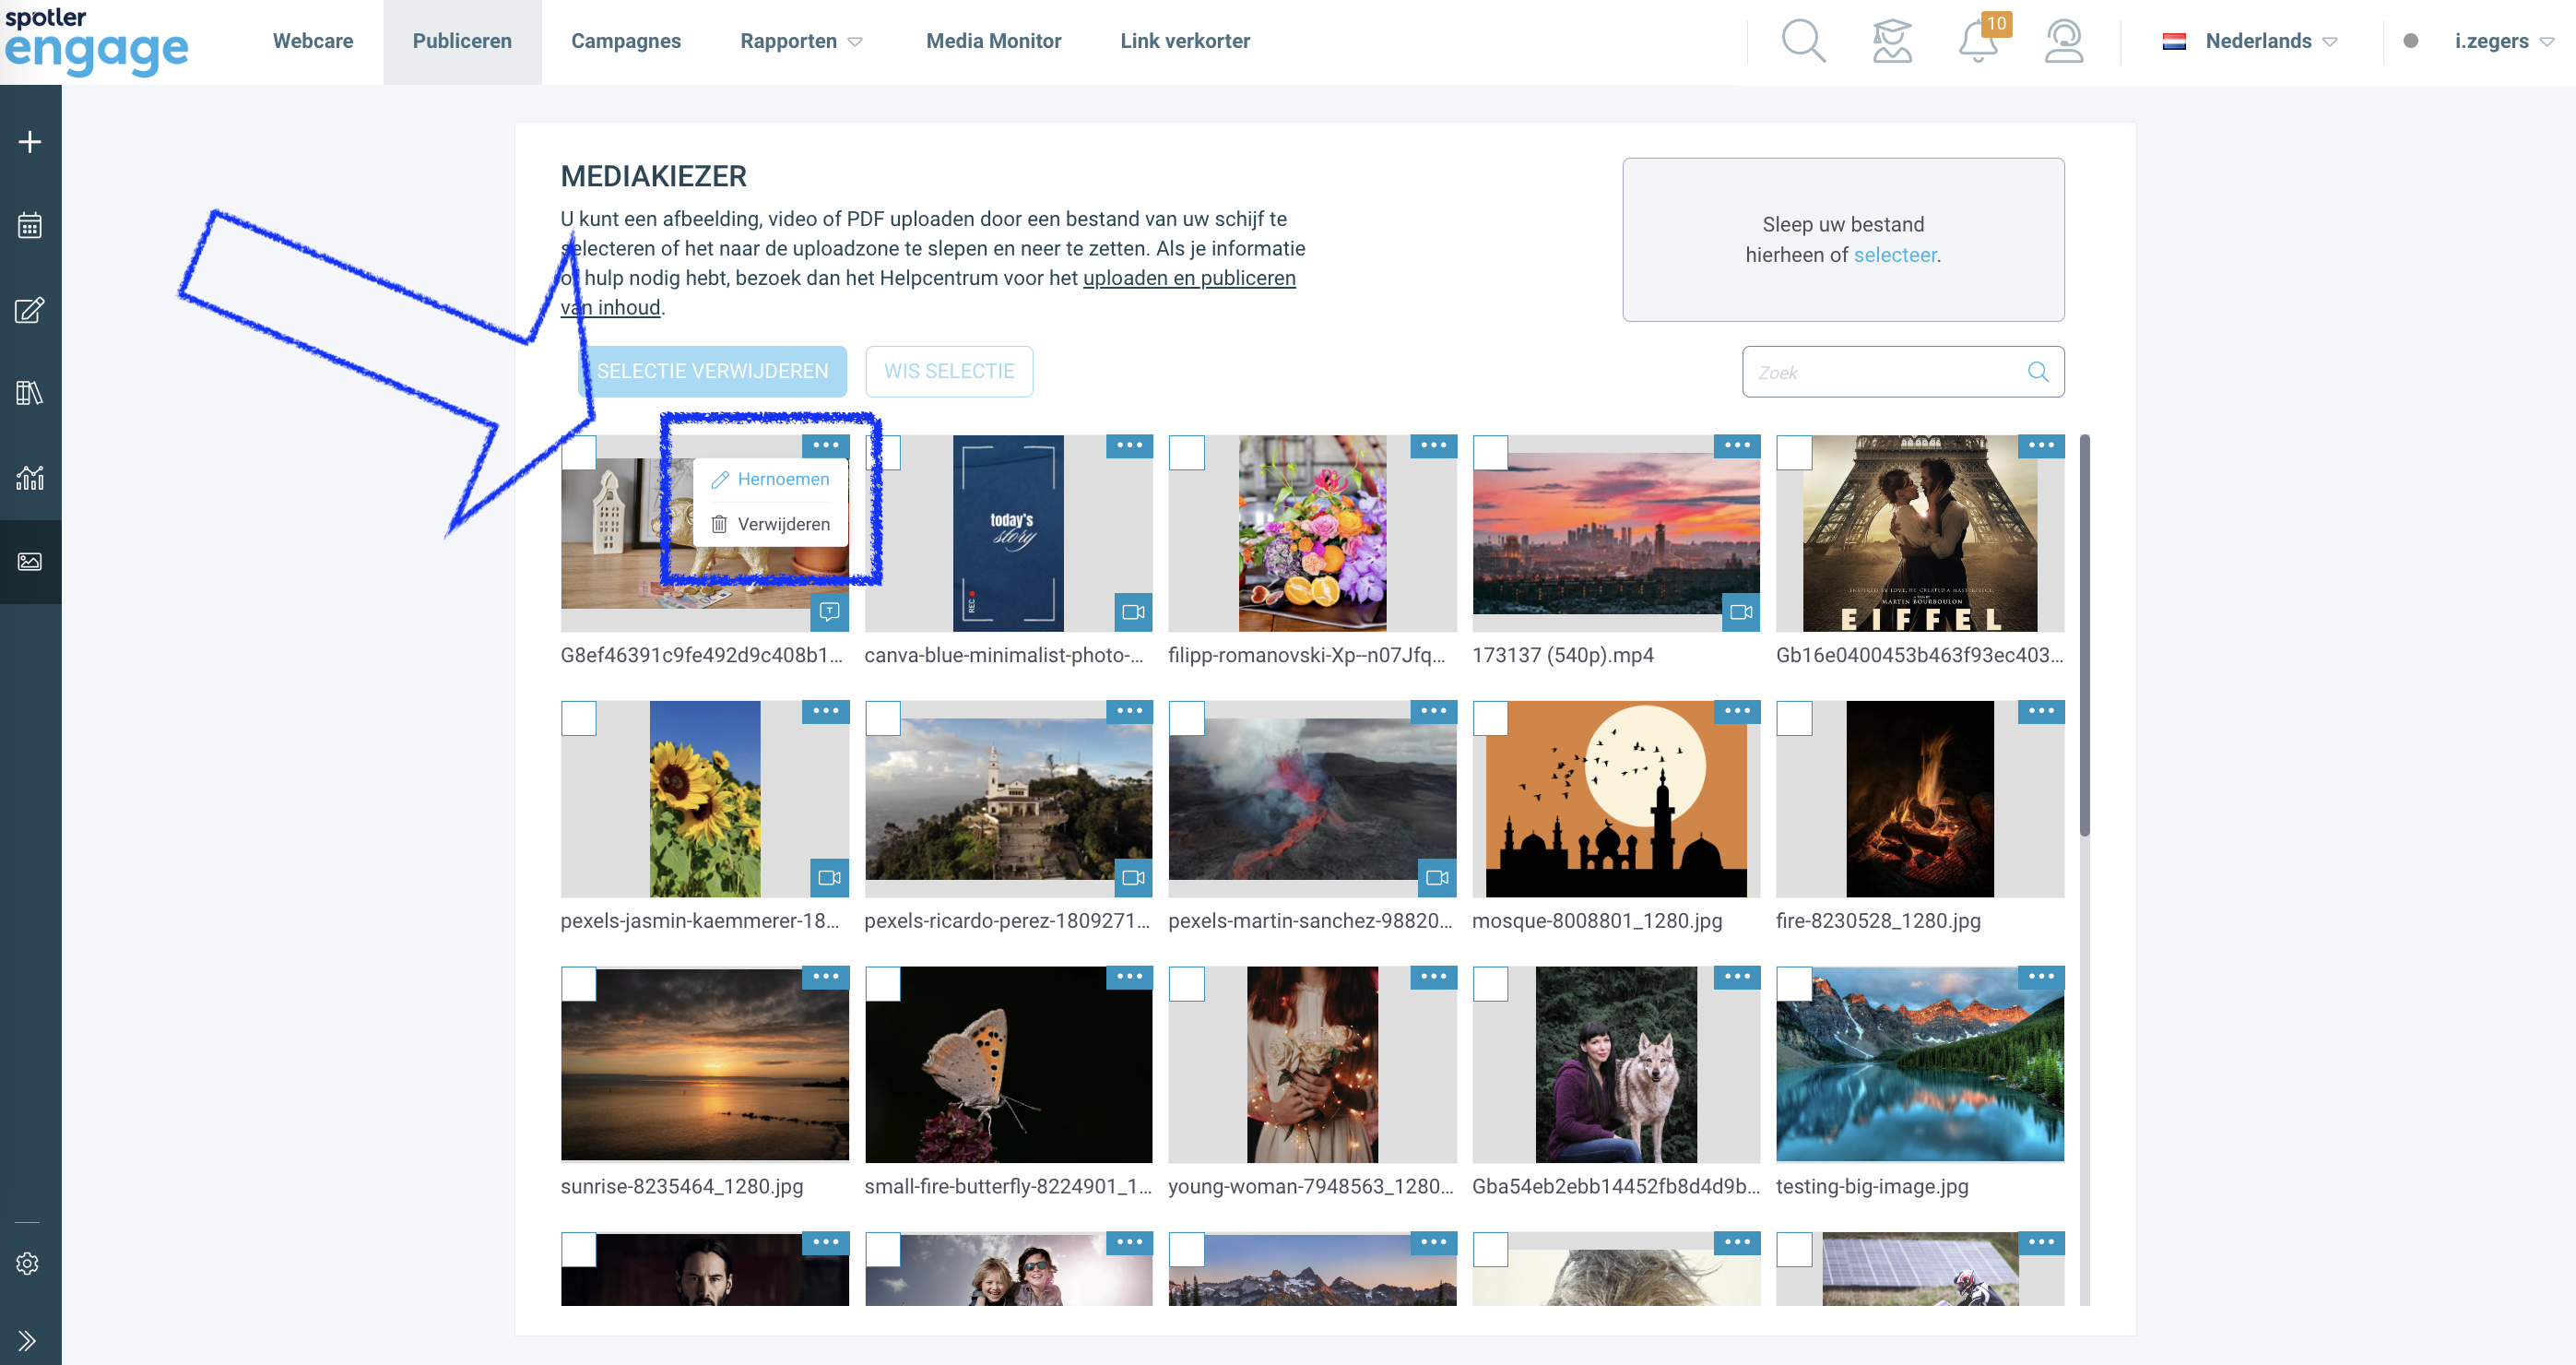Open three-dots menu on Gba54eb2ebb14452 item

1737,977
